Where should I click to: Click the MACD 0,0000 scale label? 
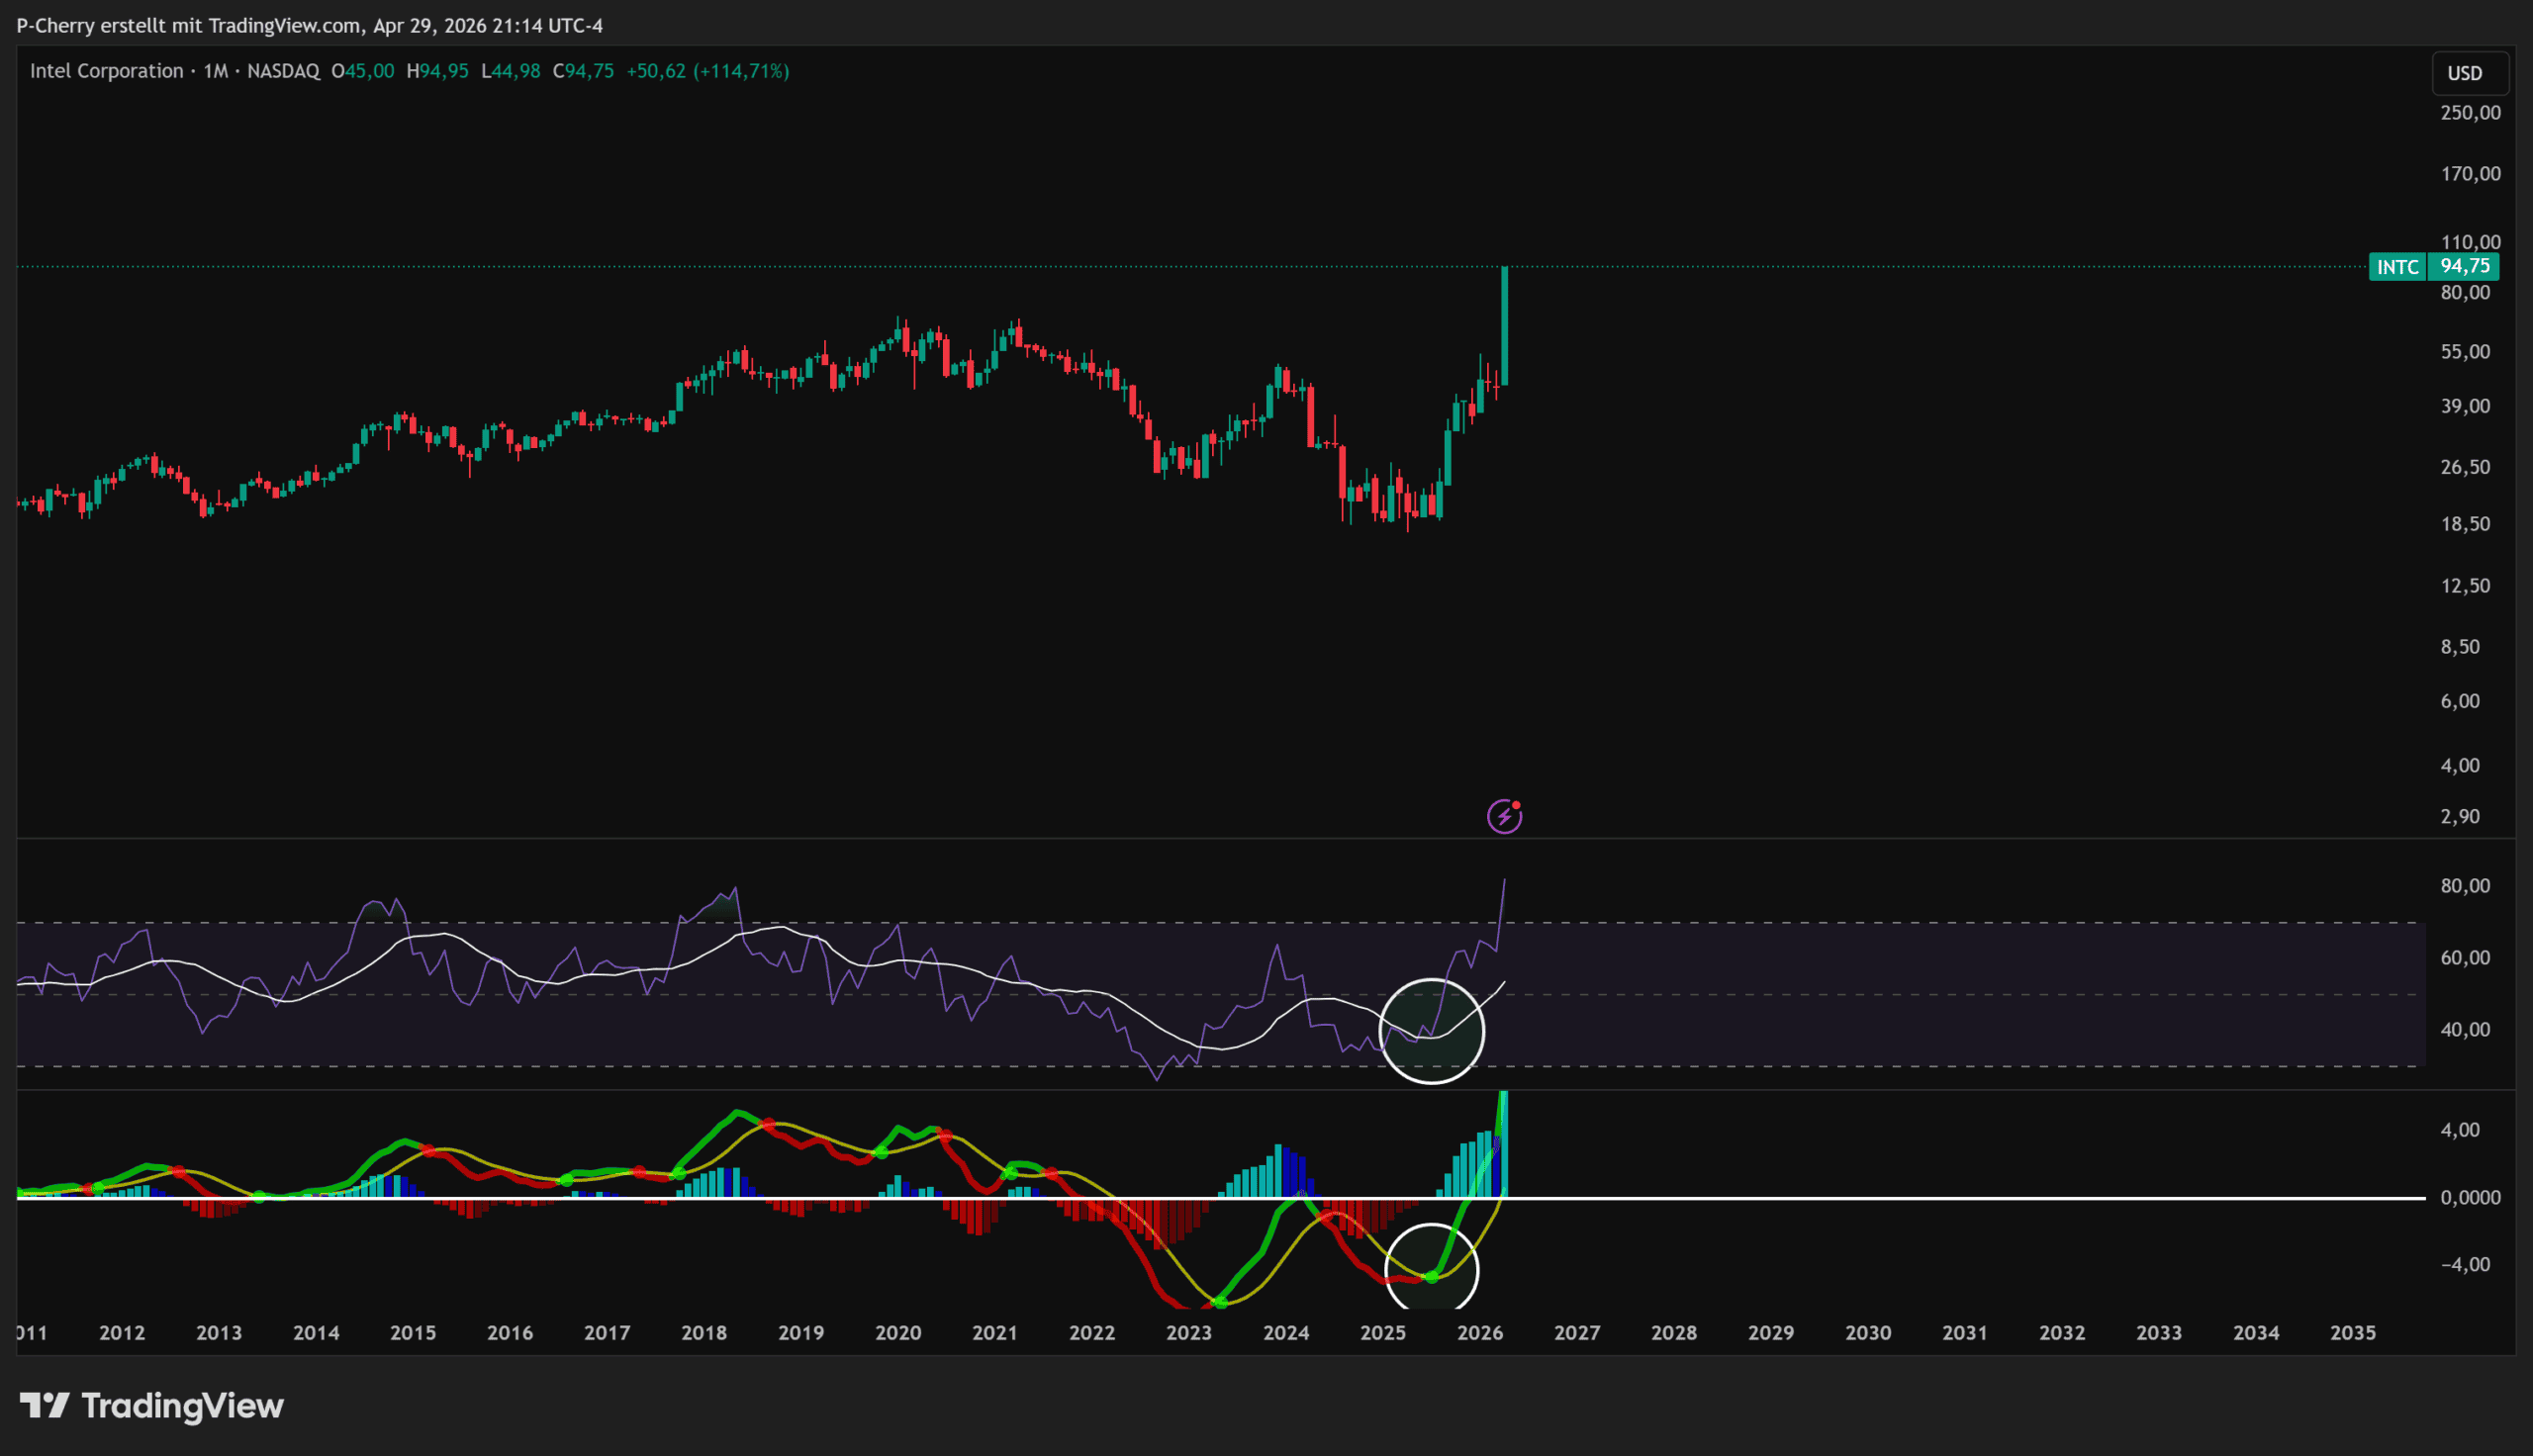[x=2469, y=1197]
